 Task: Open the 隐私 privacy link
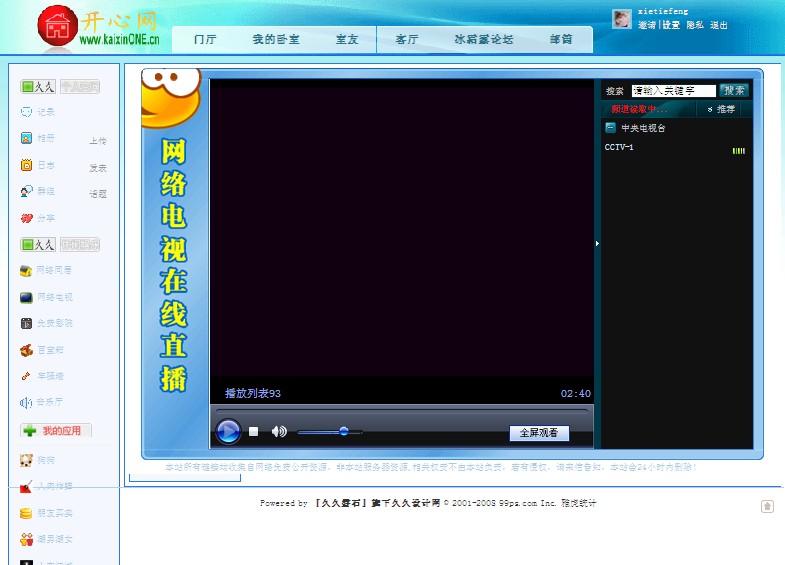coord(695,25)
